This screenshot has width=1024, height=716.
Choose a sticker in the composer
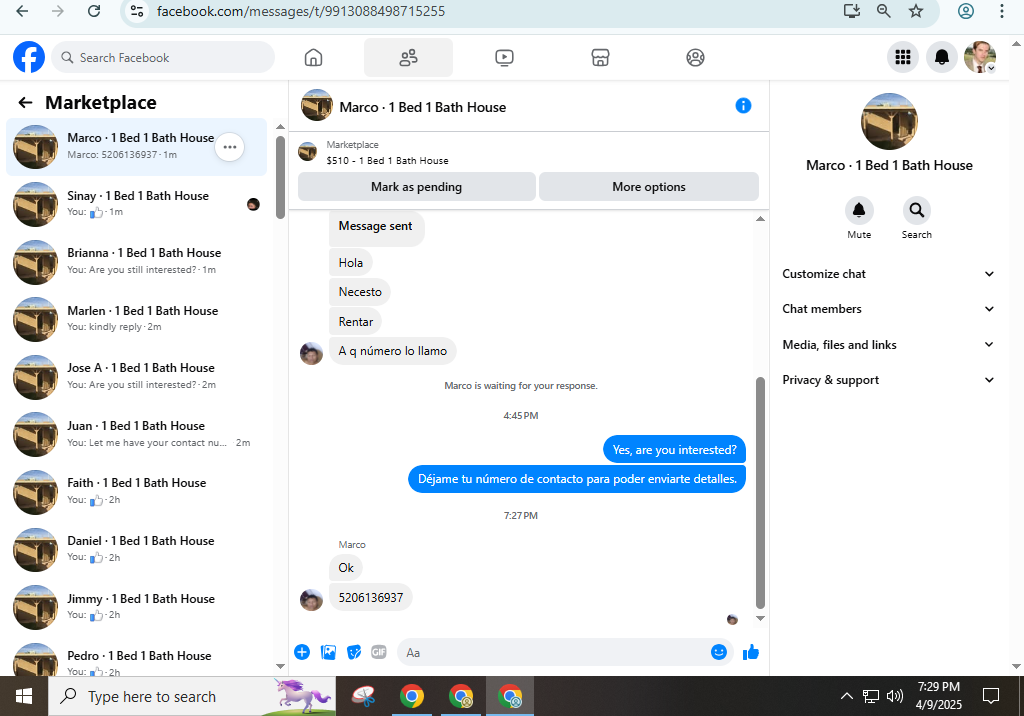[x=354, y=652]
